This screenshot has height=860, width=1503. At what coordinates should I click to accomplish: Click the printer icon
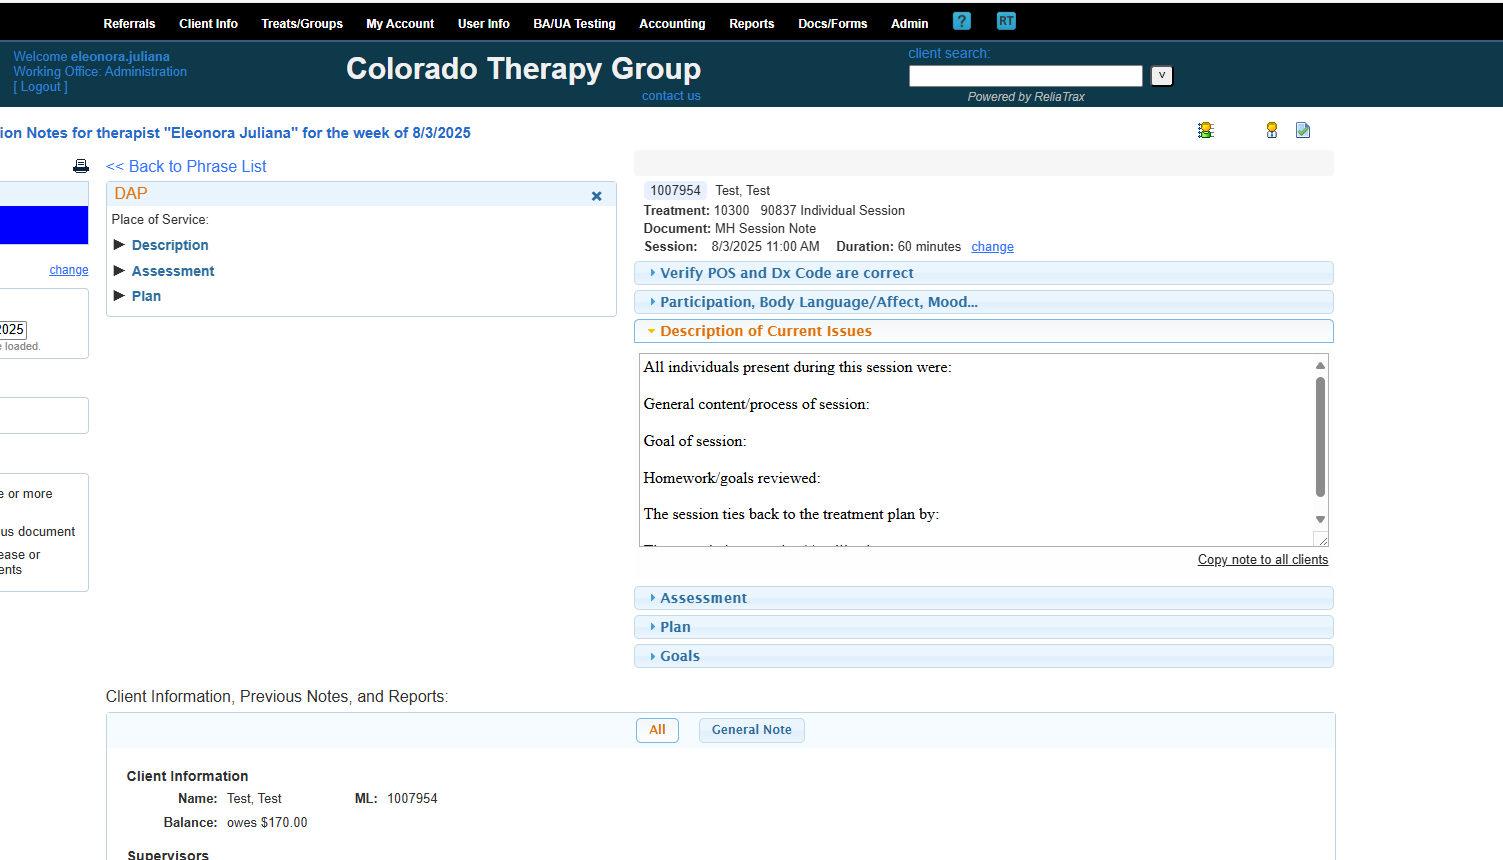pos(81,166)
